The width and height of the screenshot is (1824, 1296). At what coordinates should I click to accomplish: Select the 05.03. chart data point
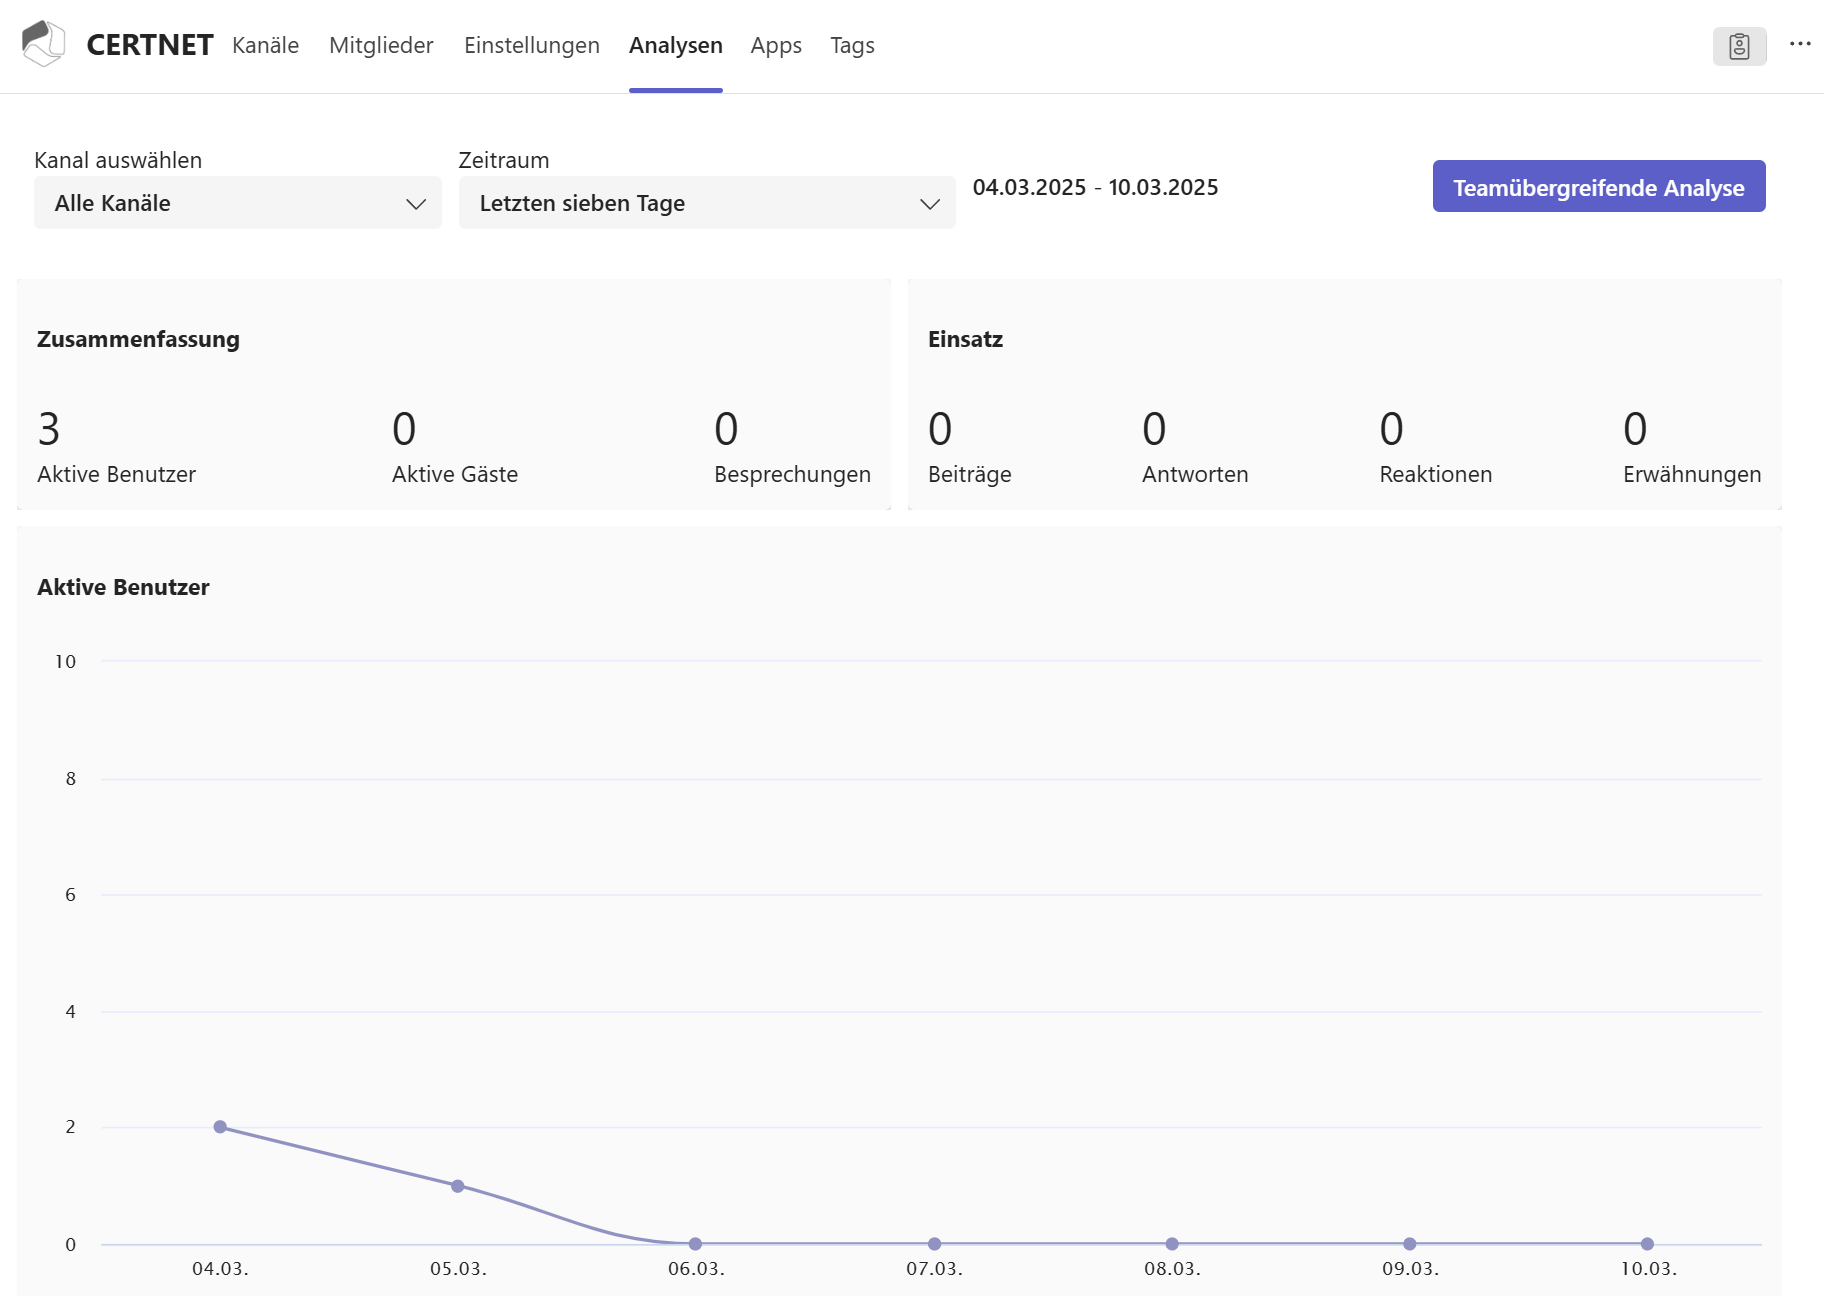point(458,1186)
